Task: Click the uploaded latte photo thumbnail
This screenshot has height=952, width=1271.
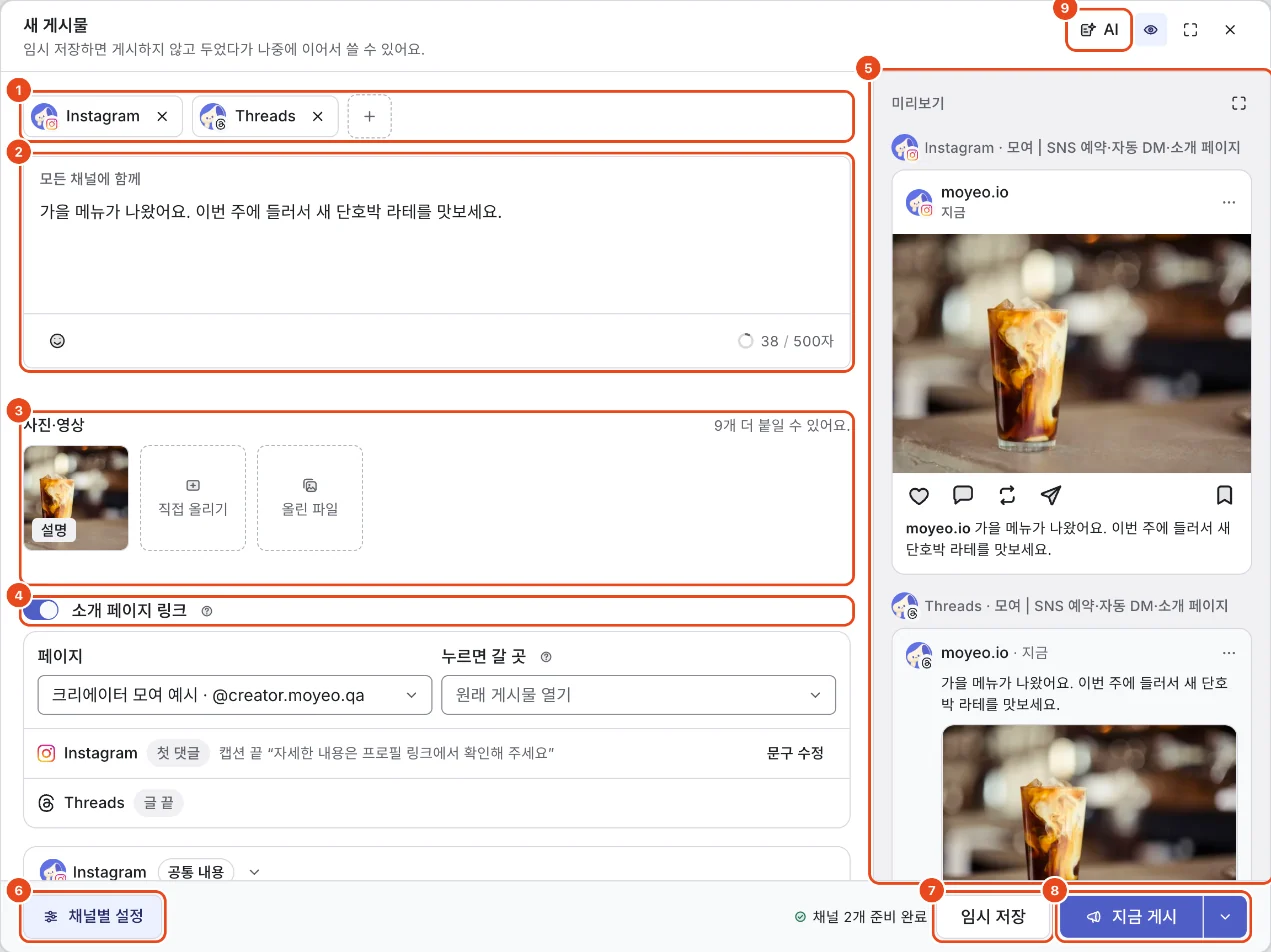Action: point(76,498)
